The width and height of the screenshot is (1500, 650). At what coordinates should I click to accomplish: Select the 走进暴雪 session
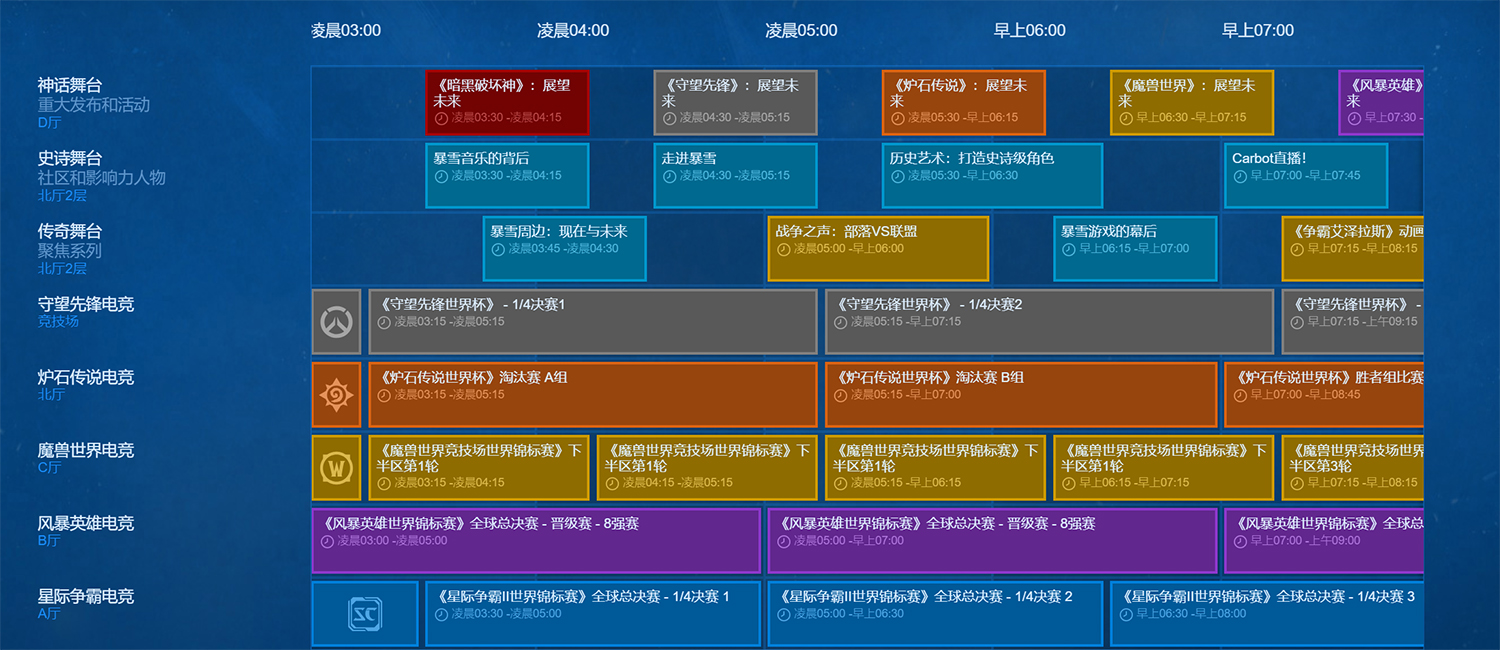736,176
